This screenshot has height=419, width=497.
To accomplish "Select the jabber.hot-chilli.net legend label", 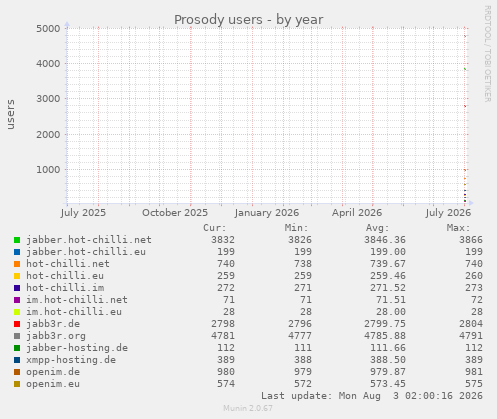I will click(x=89, y=240).
